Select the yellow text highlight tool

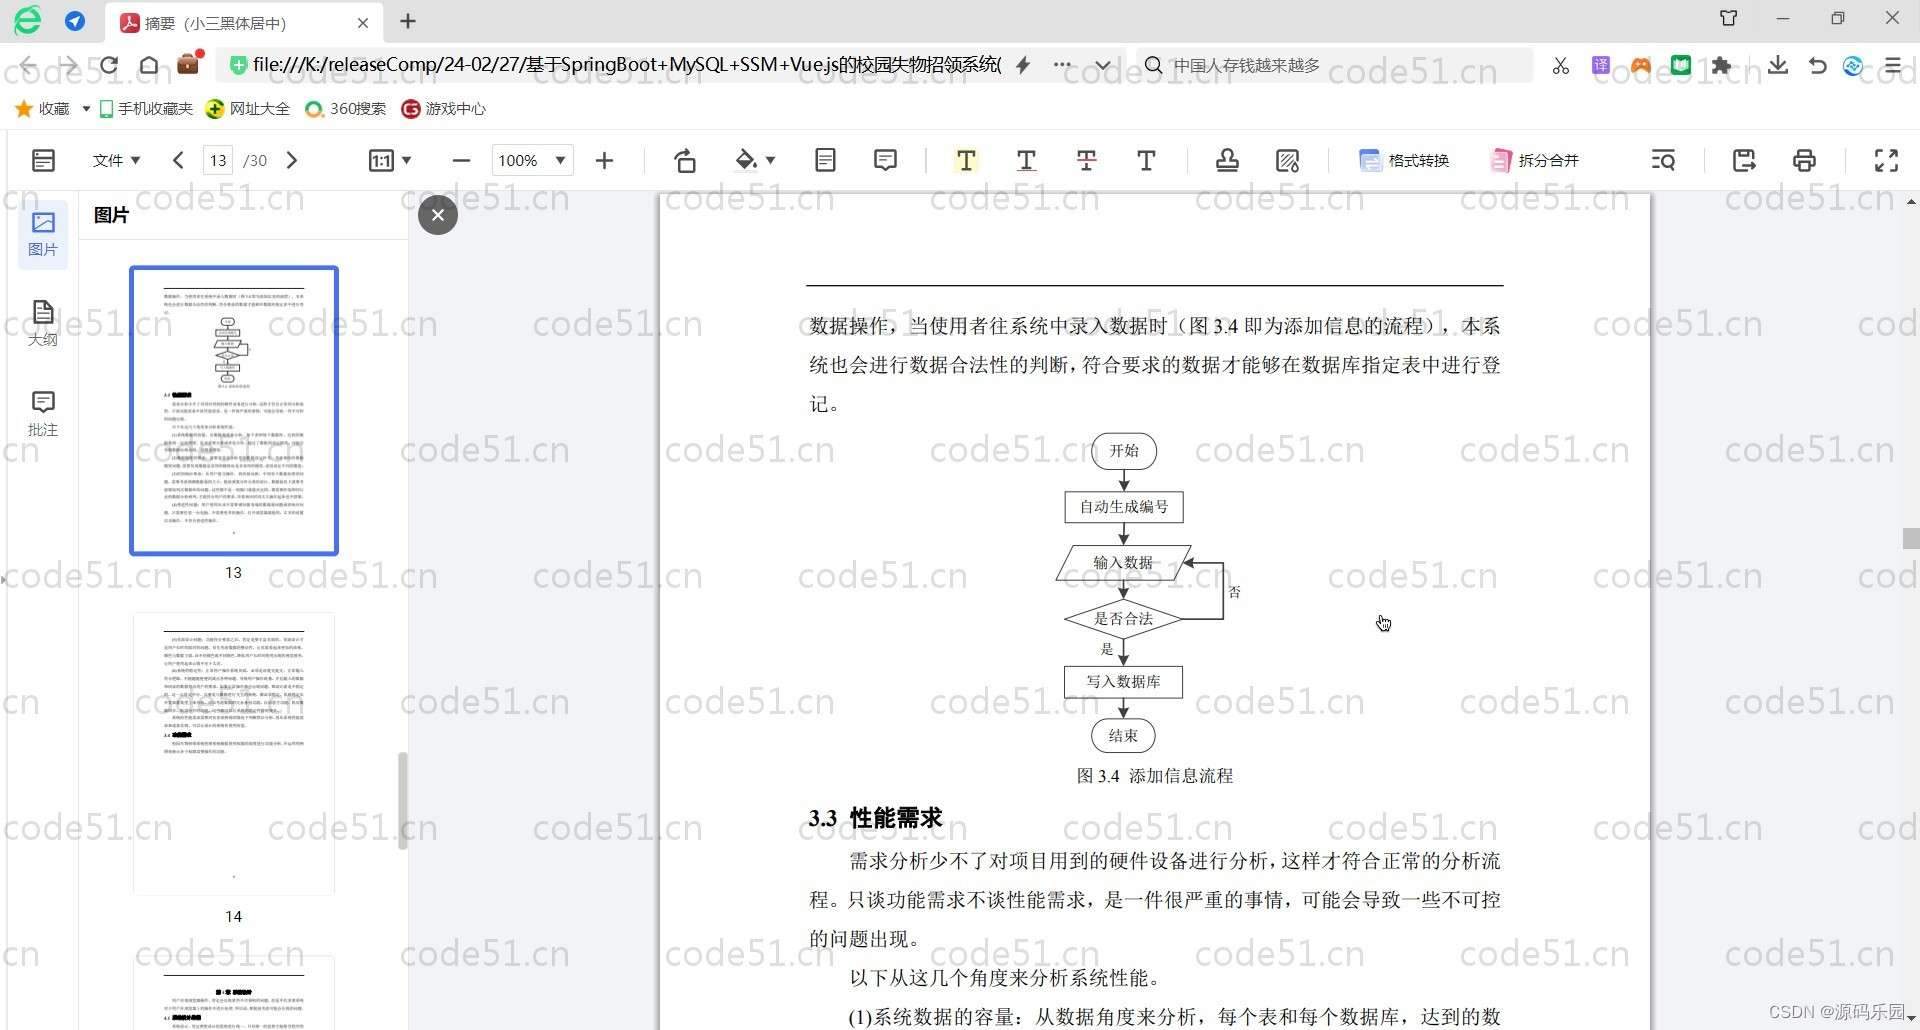[x=965, y=160]
